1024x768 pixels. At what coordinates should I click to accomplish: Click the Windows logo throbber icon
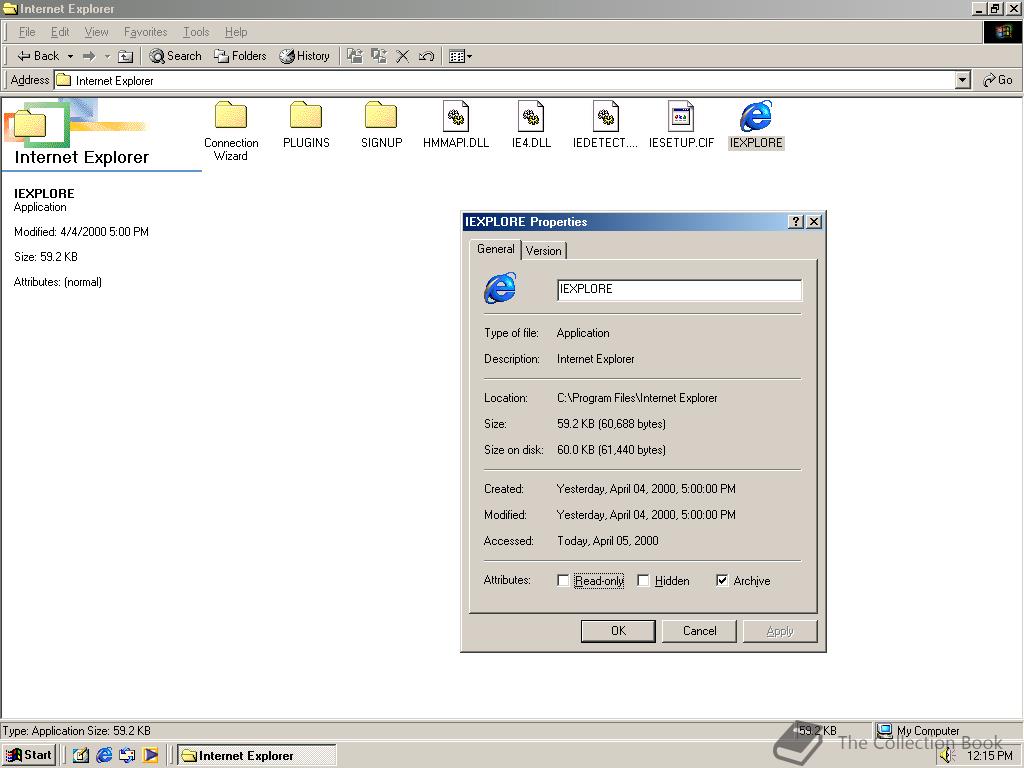[1002, 32]
